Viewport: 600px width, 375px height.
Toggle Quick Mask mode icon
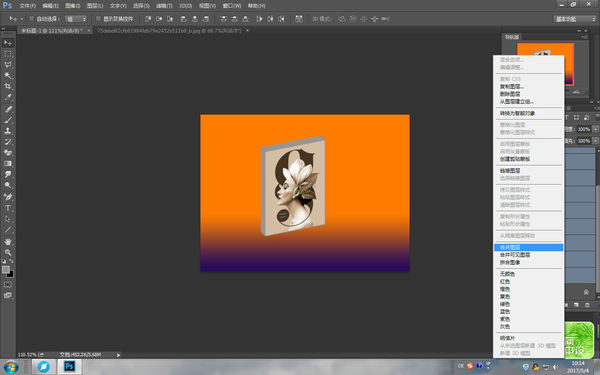pos(8,285)
